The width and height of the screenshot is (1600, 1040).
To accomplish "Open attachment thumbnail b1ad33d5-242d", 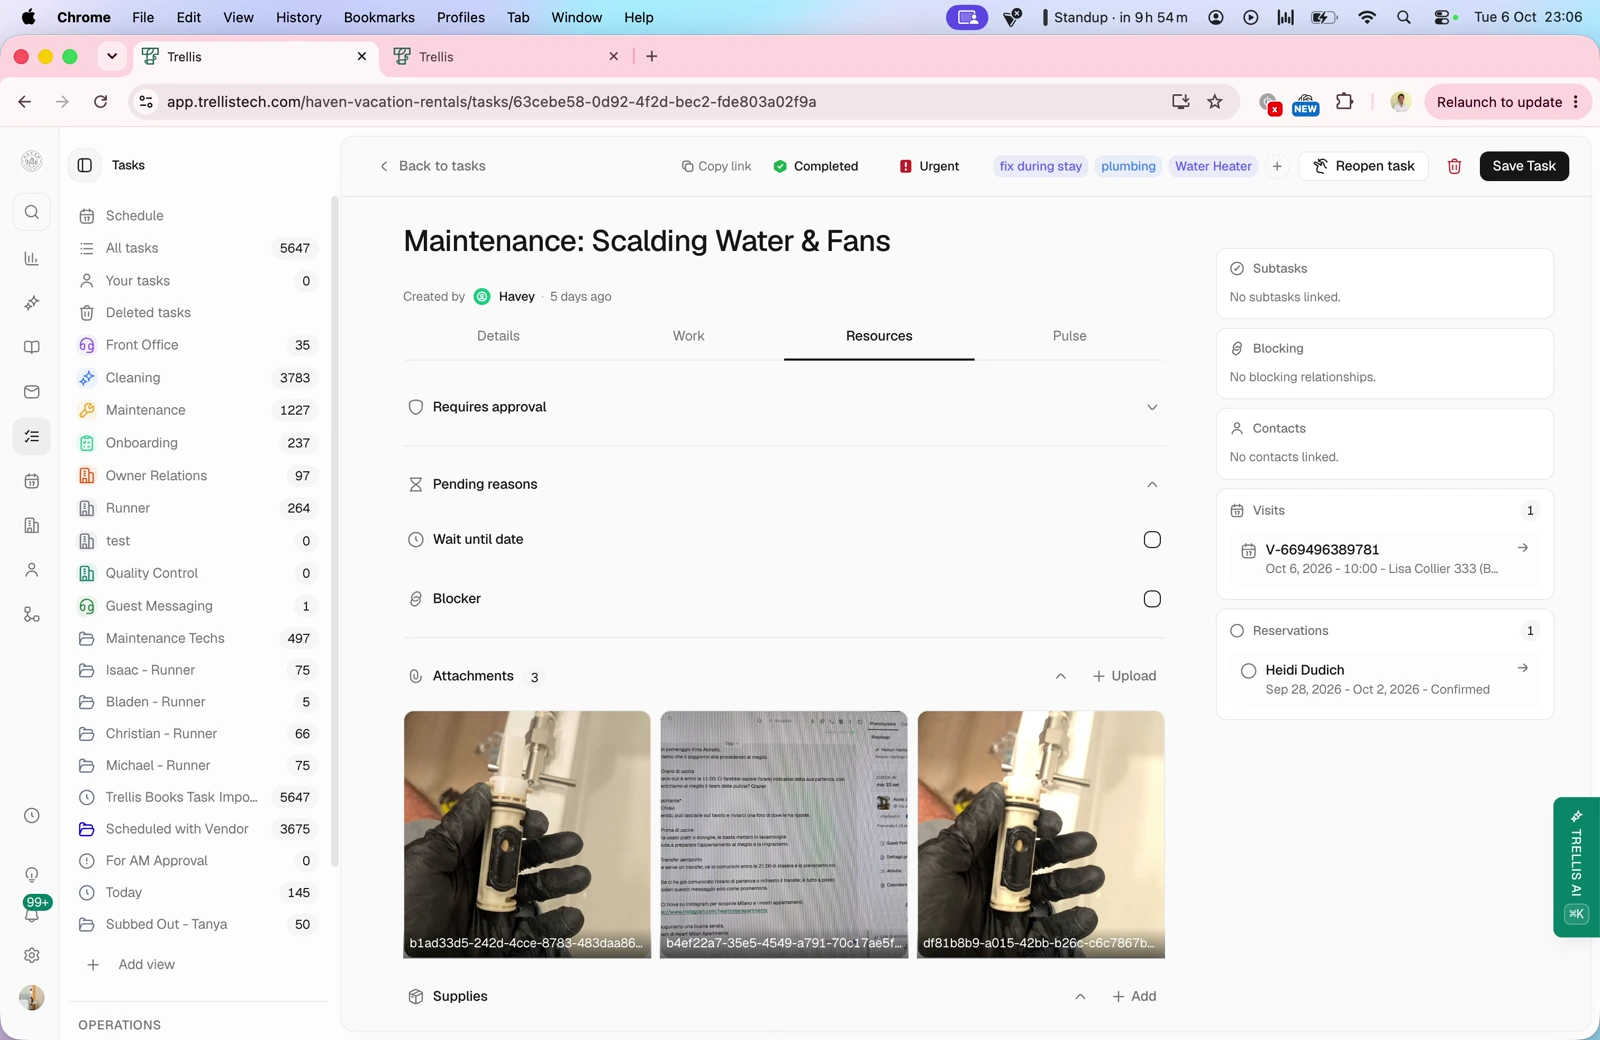I will [x=527, y=834].
